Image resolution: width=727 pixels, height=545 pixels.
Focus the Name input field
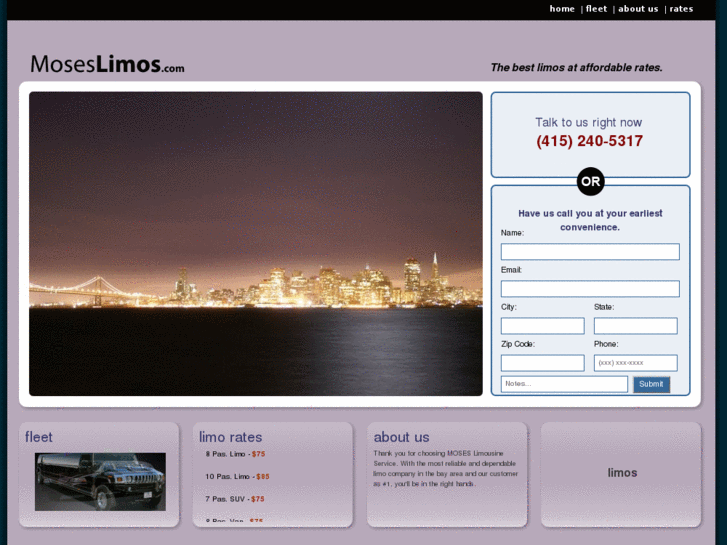[590, 251]
